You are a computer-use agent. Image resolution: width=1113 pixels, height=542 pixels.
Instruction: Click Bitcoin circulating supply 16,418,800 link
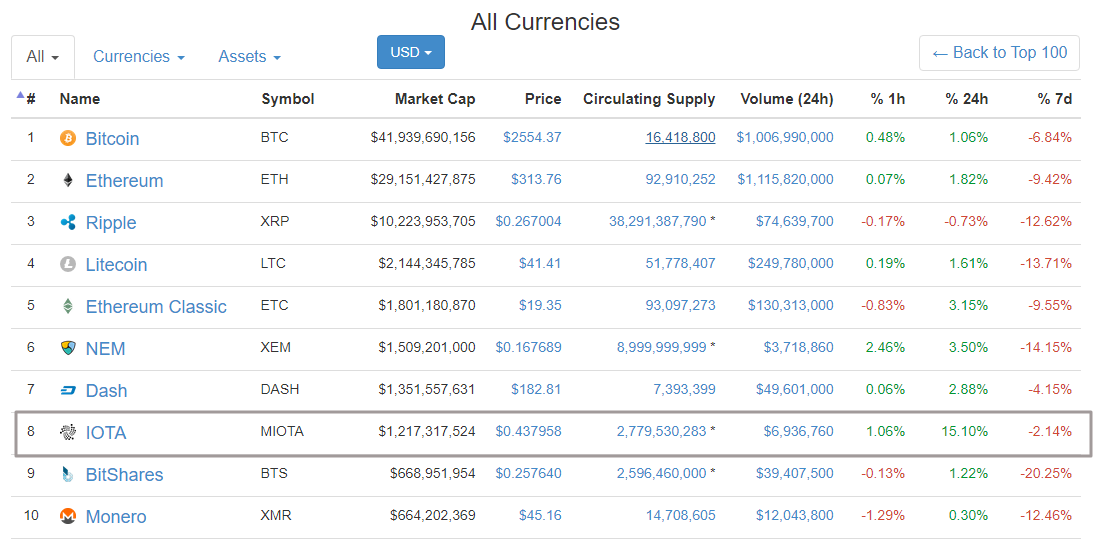coord(680,137)
